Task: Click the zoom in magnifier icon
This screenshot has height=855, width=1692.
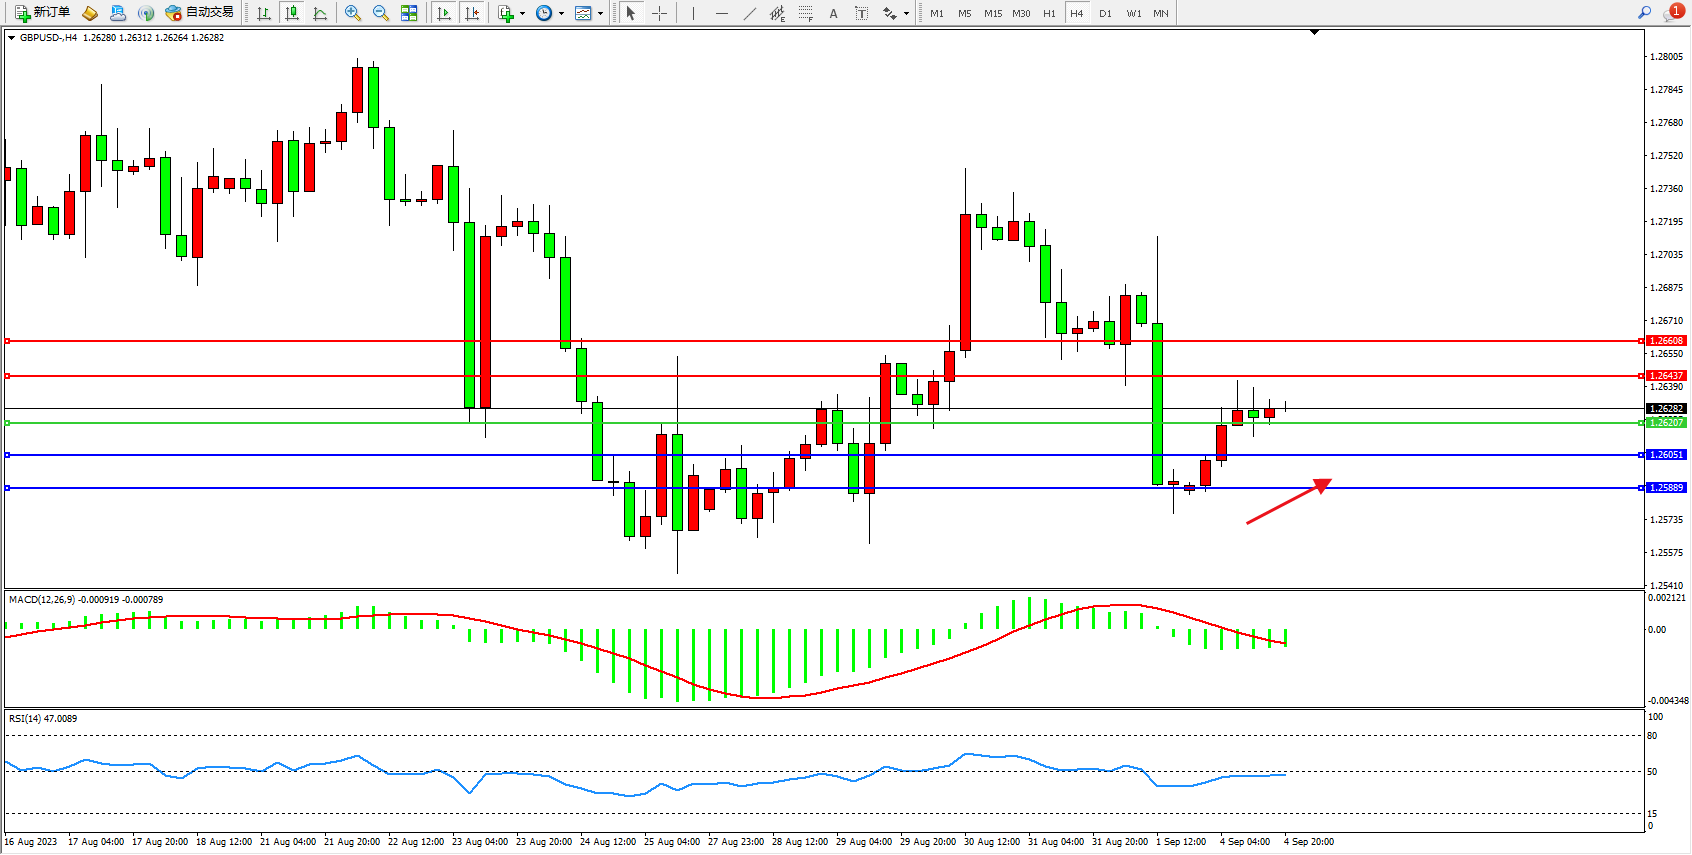Action: click(352, 13)
